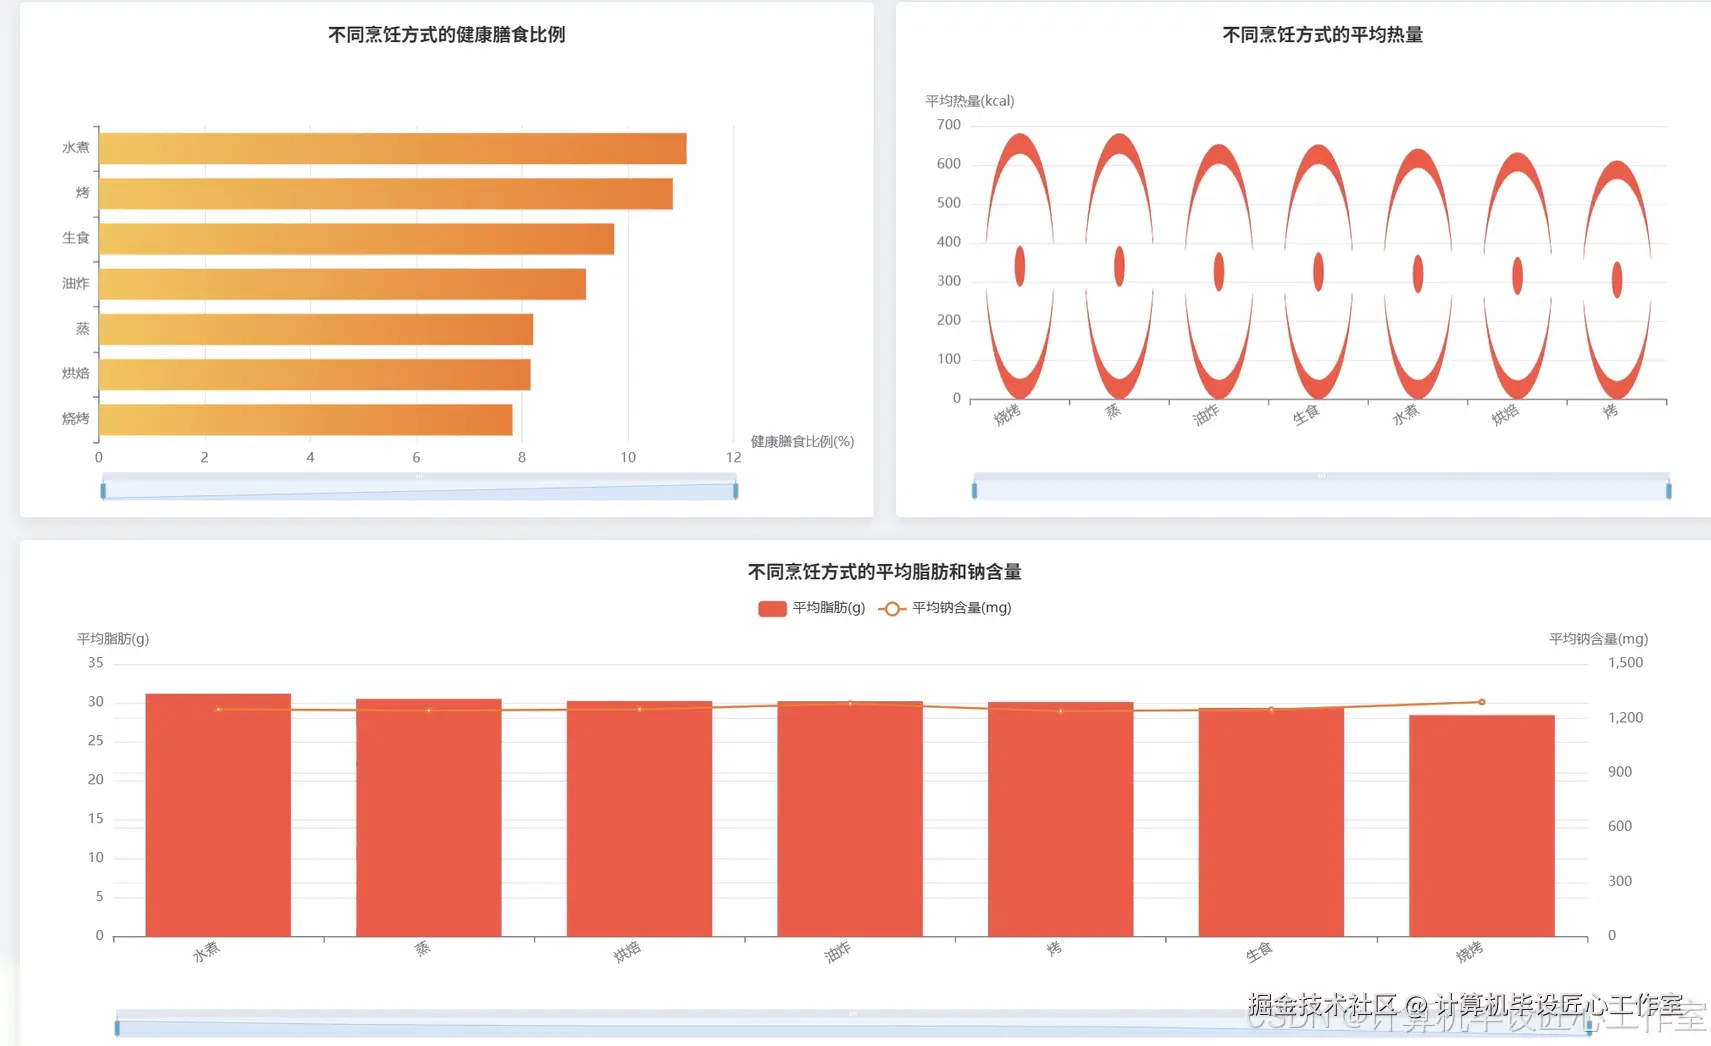Image resolution: width=1711 pixels, height=1046 pixels.
Task: Click the 健康膳食比例(%) axis label
Action: click(803, 442)
